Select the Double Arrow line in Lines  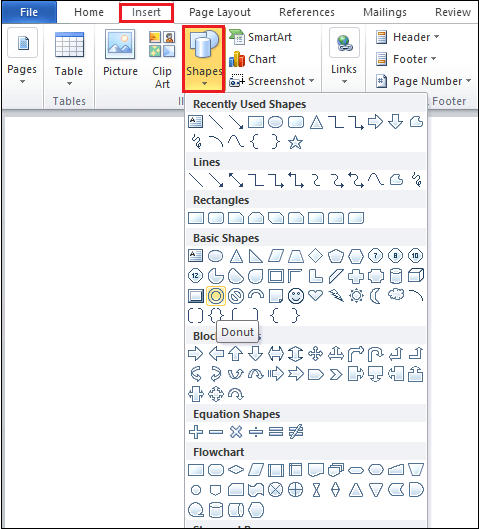click(x=236, y=180)
